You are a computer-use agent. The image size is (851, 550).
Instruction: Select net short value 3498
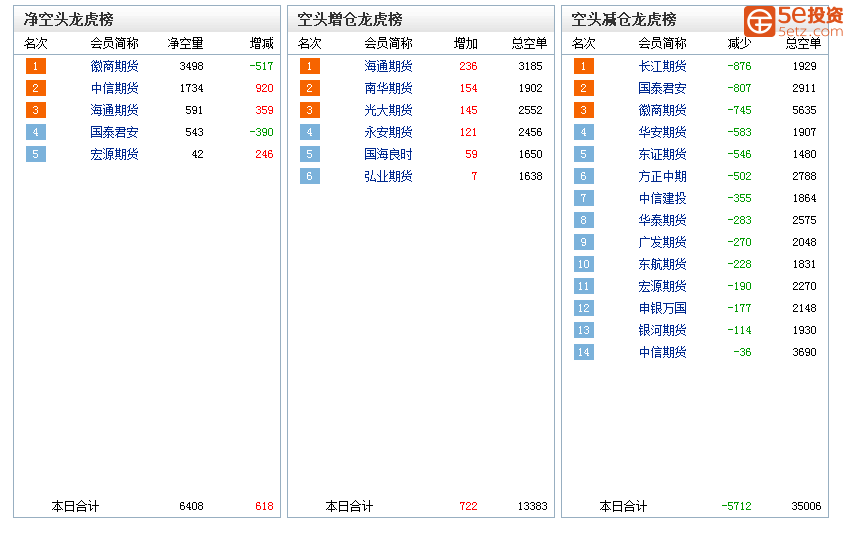click(x=192, y=66)
